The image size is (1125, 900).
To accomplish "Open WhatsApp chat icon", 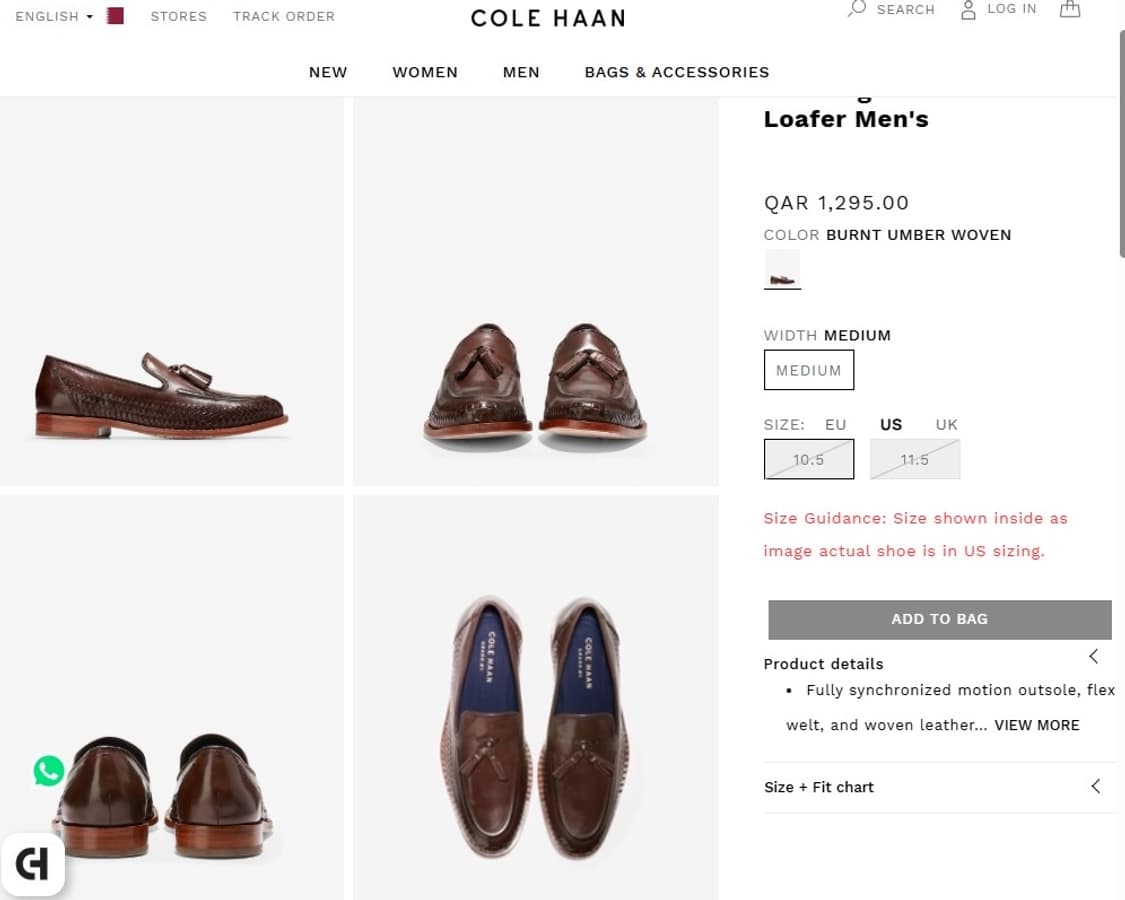I will tap(49, 771).
